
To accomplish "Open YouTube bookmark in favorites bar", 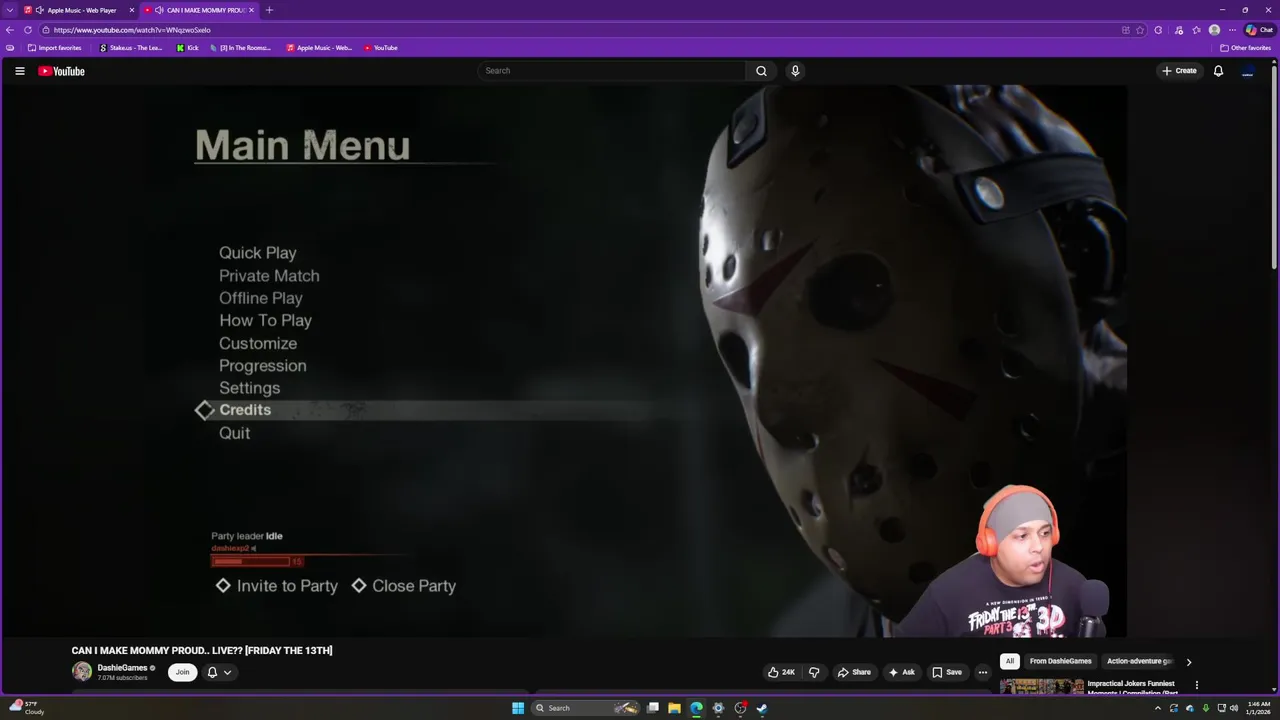I will pyautogui.click(x=381, y=48).
